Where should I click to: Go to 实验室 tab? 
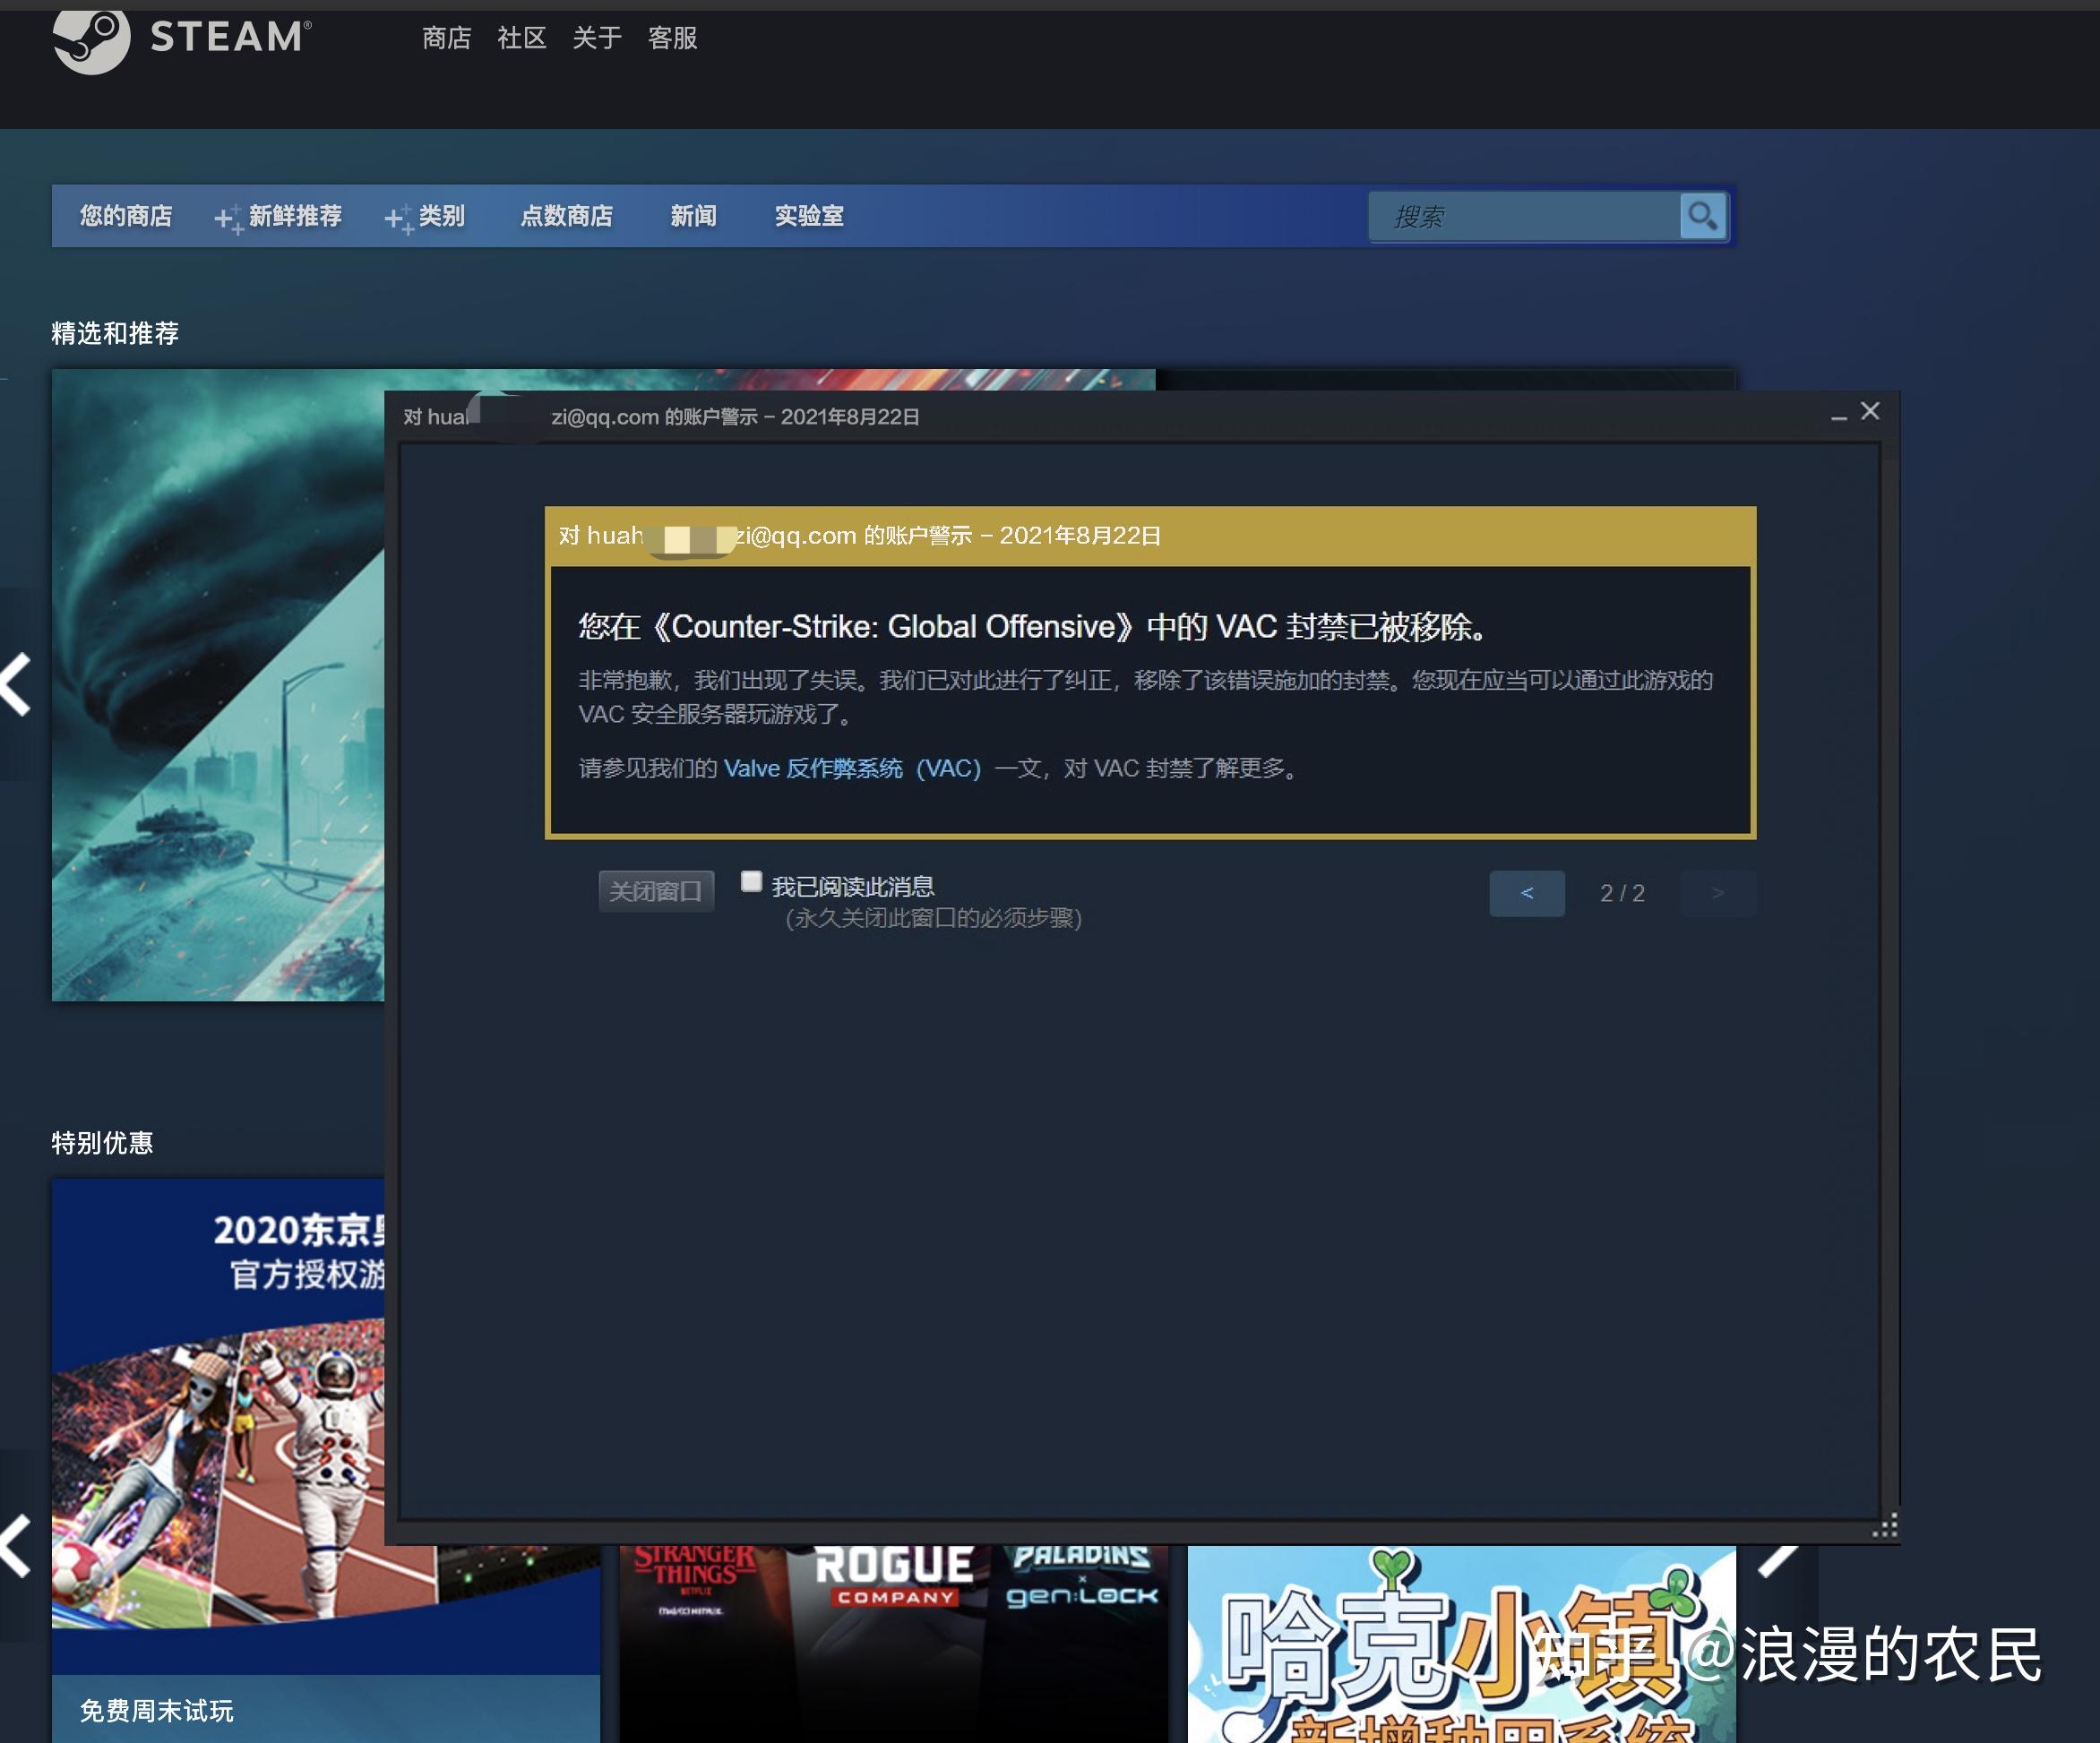809,216
